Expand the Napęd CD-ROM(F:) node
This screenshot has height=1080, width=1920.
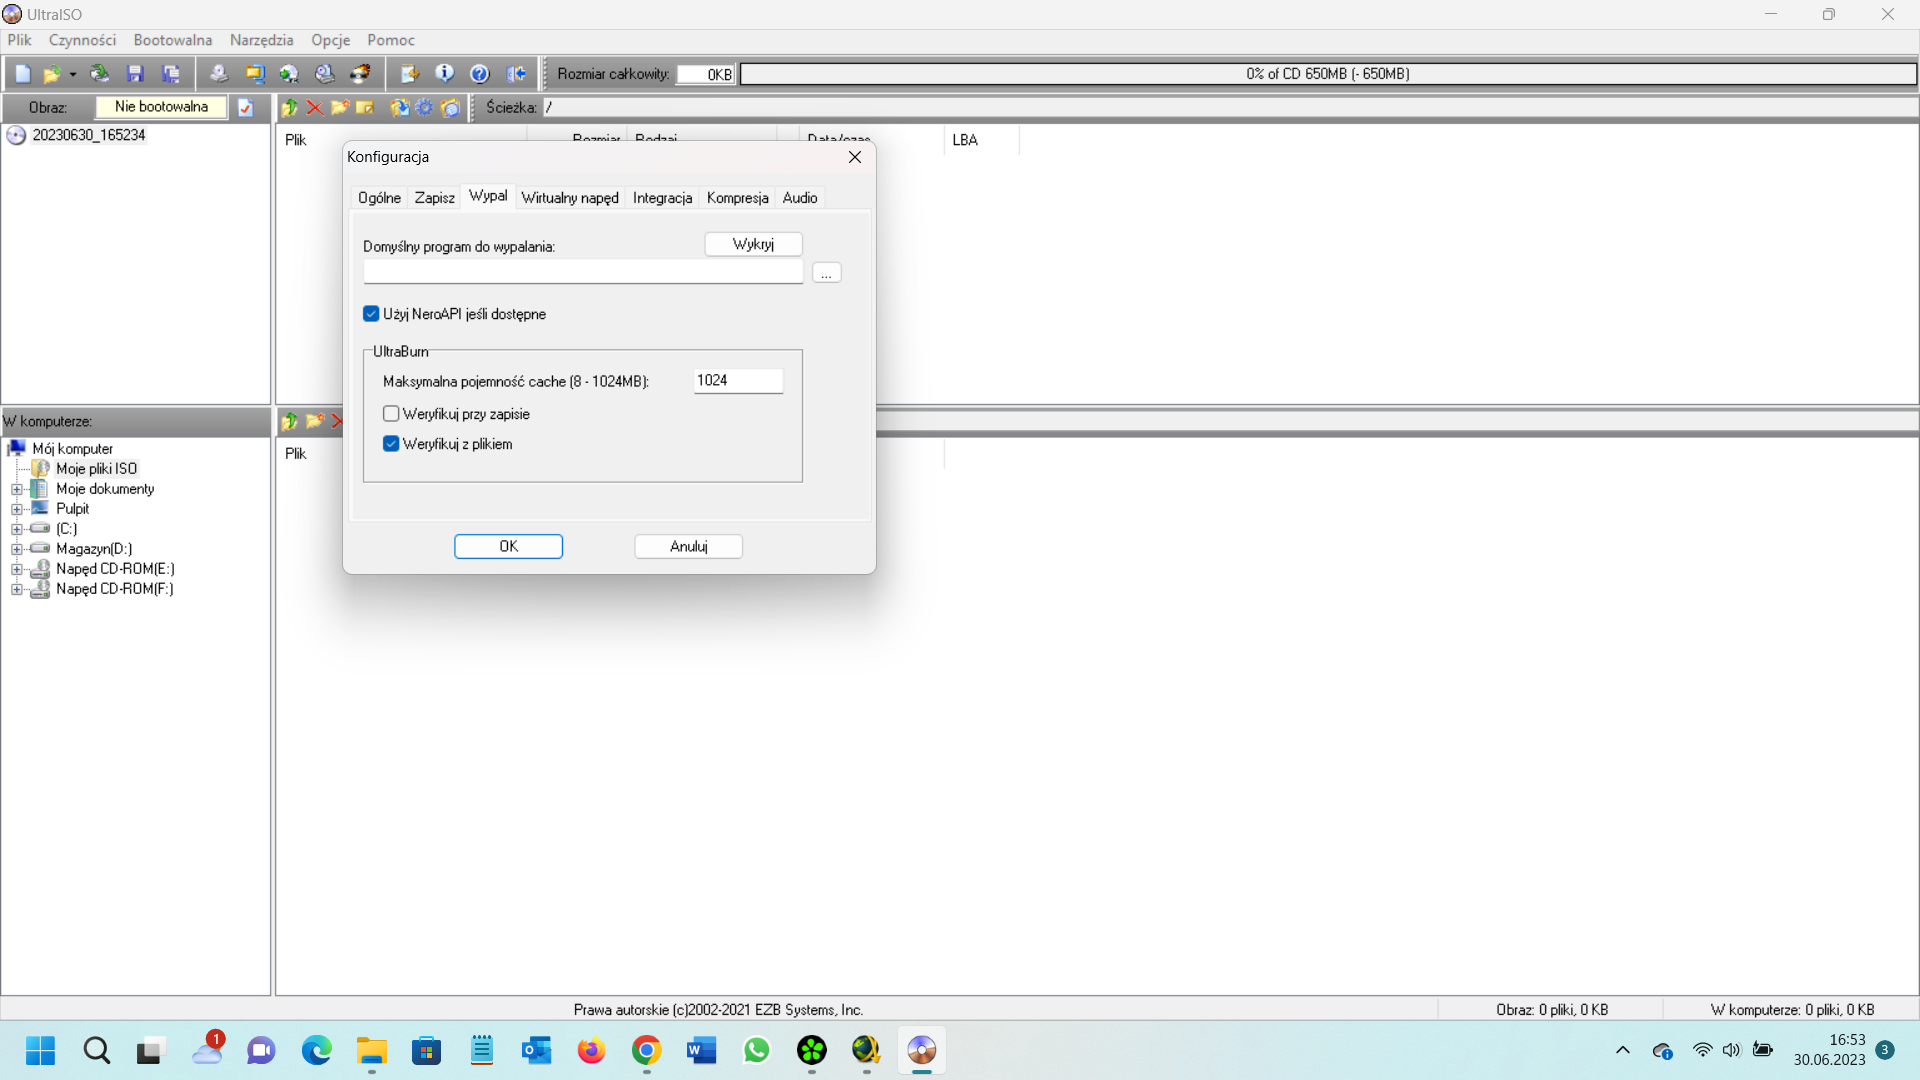coord(16,590)
